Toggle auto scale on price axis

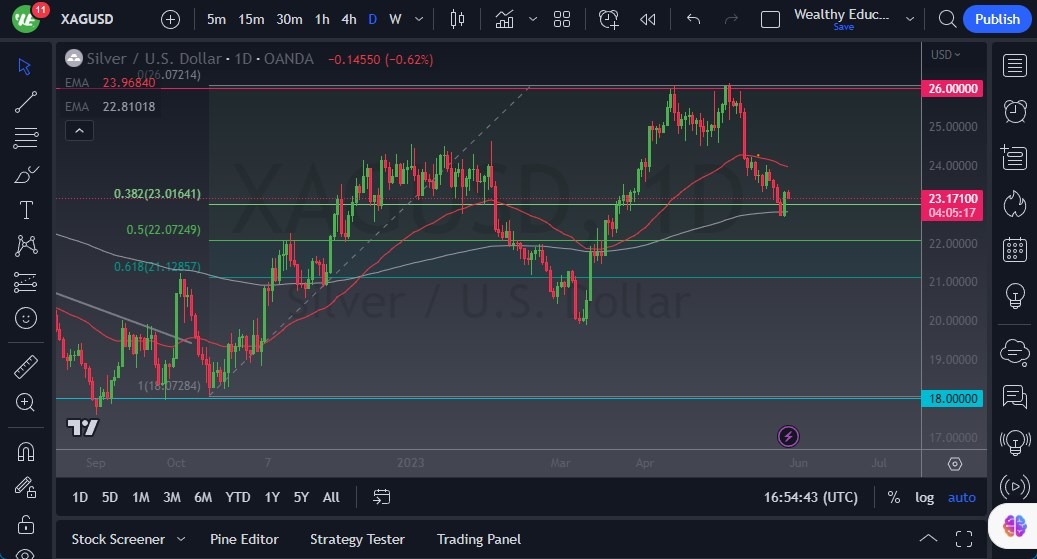pos(961,497)
